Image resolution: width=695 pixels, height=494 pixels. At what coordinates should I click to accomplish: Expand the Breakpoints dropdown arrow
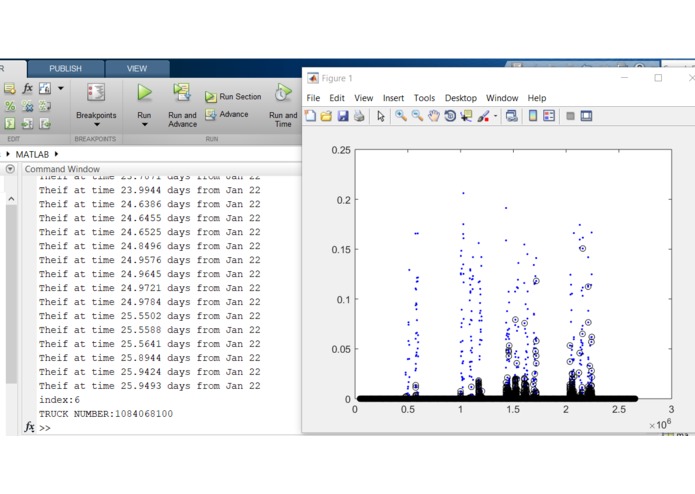[96, 125]
